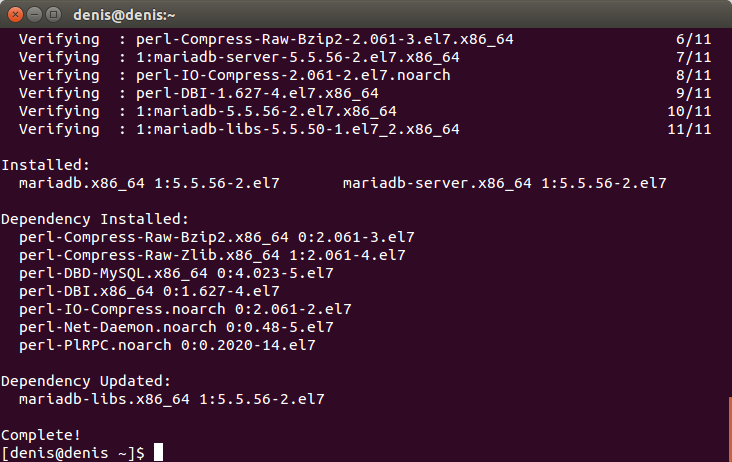Click the mariadb.x86_64 1:5.5.56-2.el7 entry
This screenshot has width=732, height=462.
[x=149, y=183]
